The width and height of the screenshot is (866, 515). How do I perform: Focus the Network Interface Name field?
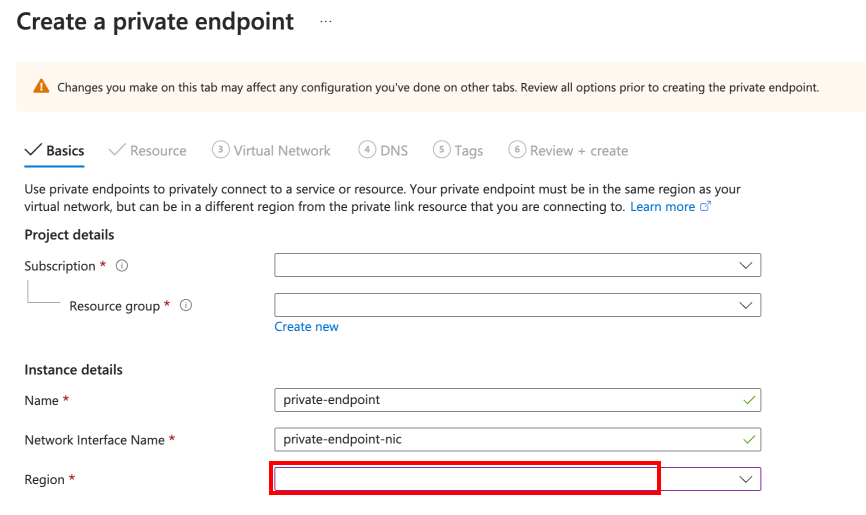tap(510, 439)
